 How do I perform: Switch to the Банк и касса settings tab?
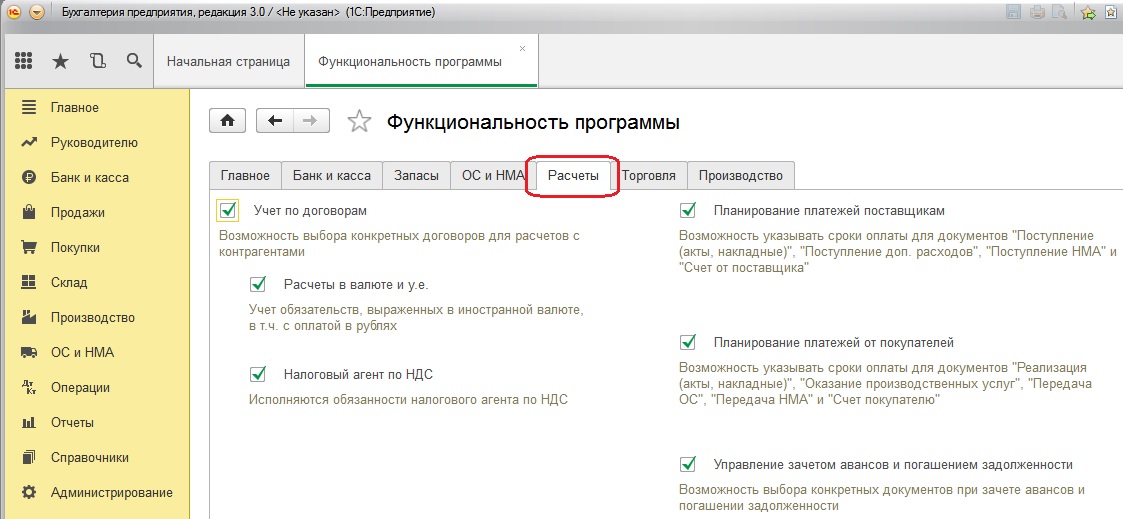pyautogui.click(x=332, y=175)
